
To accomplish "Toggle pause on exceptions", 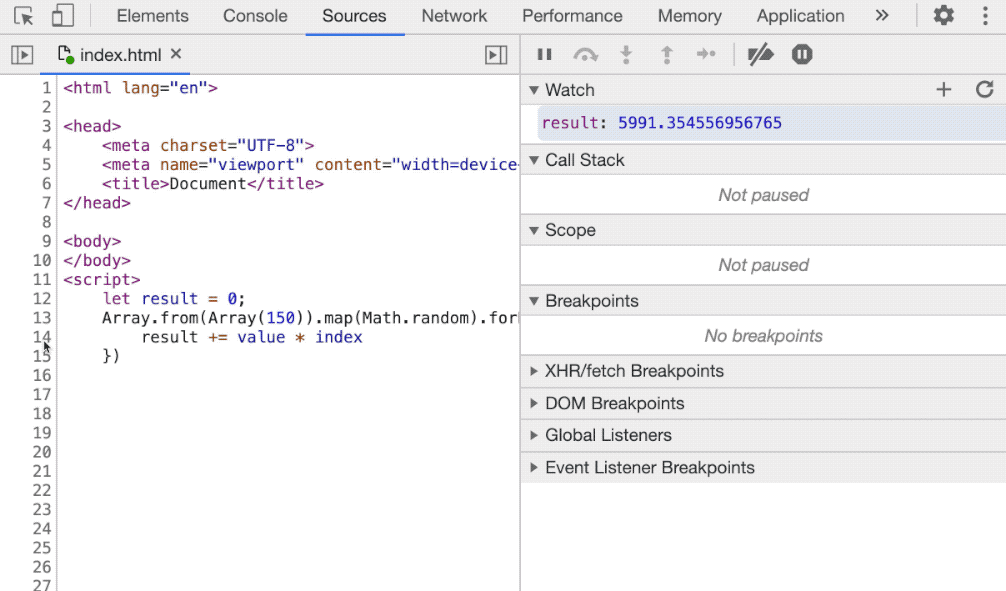I will 802,55.
